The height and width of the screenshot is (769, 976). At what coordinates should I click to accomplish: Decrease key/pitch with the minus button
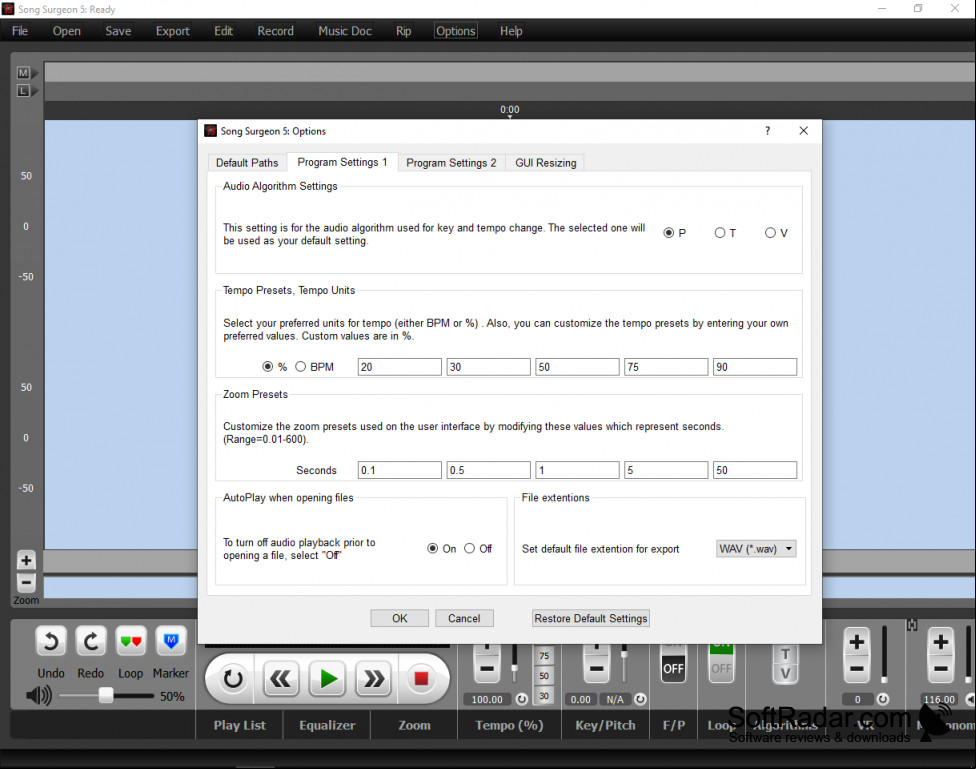pos(596,669)
